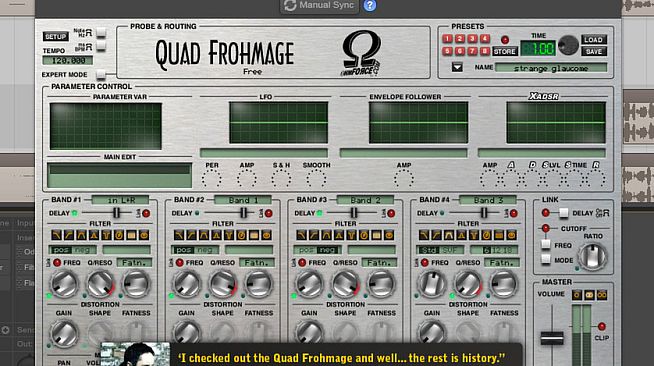Toggle the Band #2 delay sync red LED
This screenshot has height=366, width=654.
269,213
